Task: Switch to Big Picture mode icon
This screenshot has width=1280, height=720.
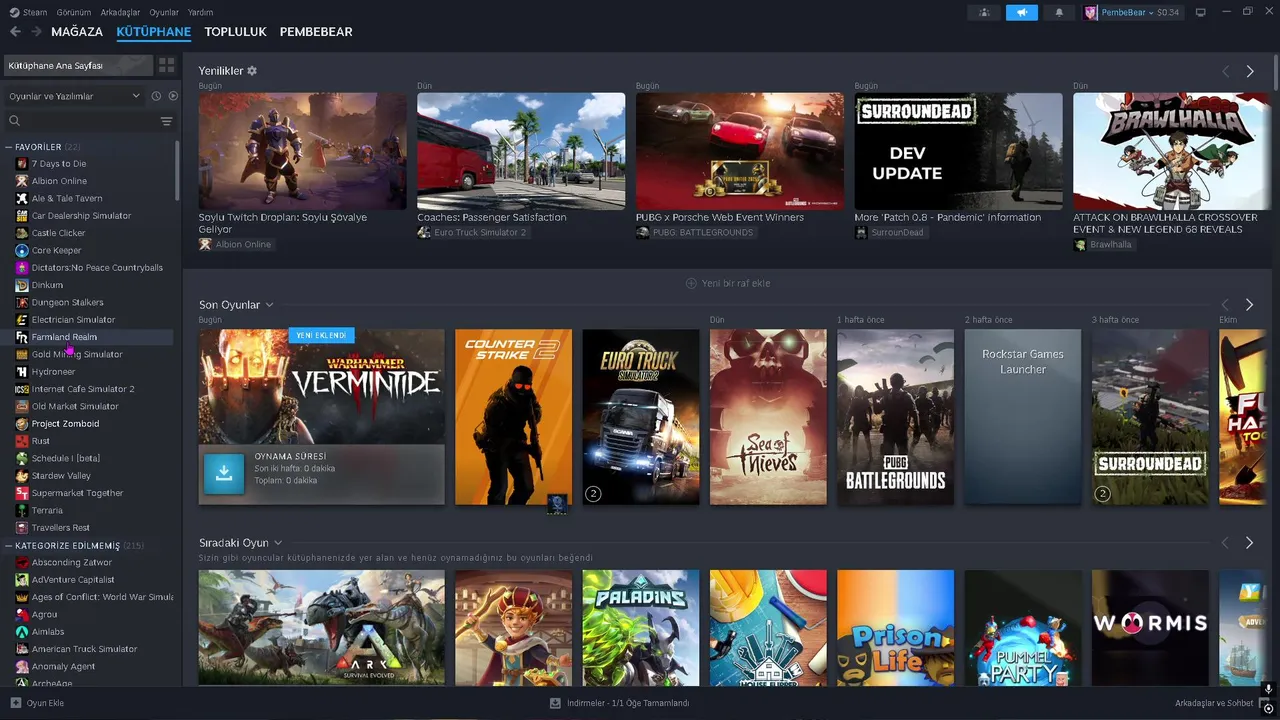Action: (x=1201, y=12)
